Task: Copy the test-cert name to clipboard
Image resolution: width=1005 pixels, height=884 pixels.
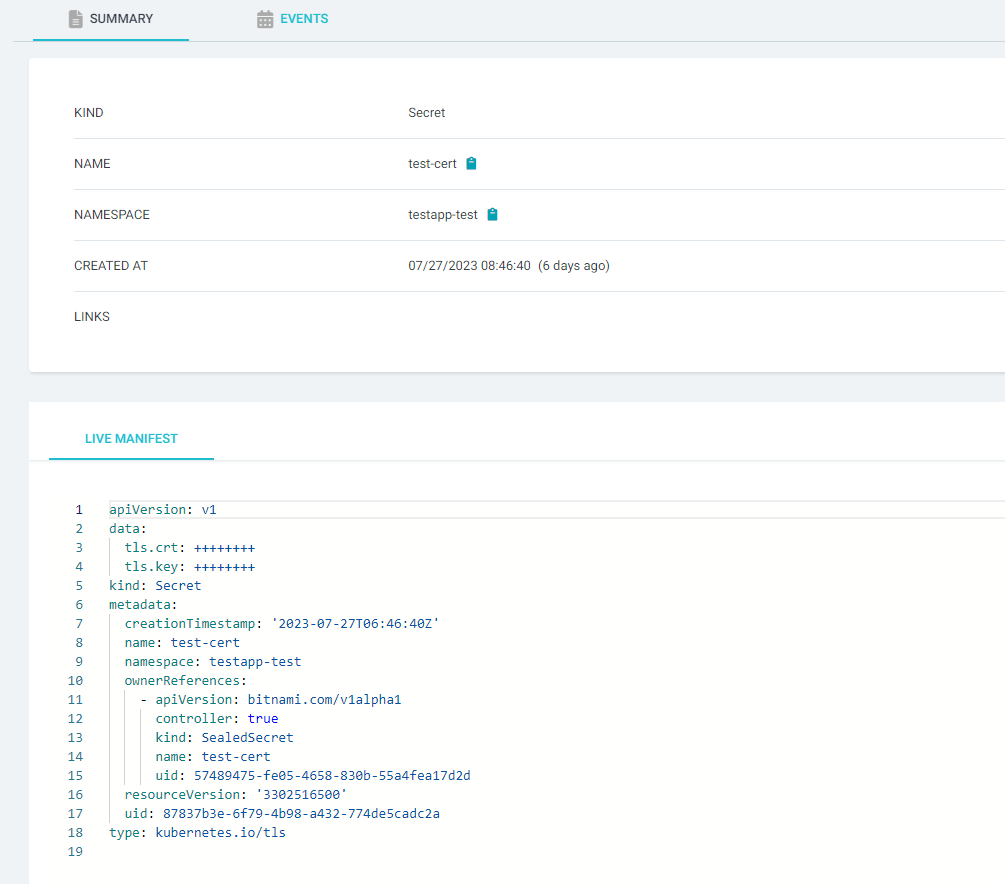Action: coord(472,164)
